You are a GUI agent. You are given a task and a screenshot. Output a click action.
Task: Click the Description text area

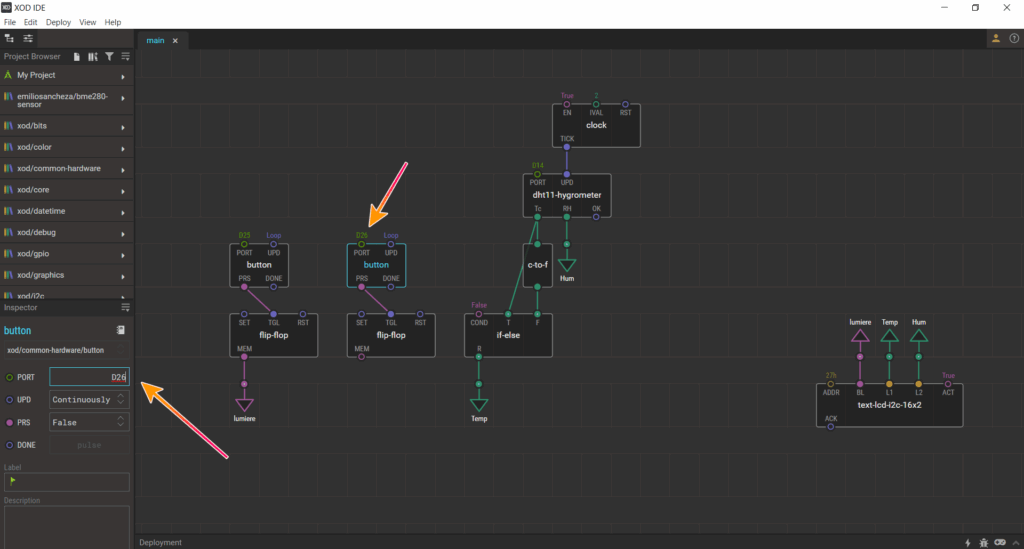pos(67,527)
